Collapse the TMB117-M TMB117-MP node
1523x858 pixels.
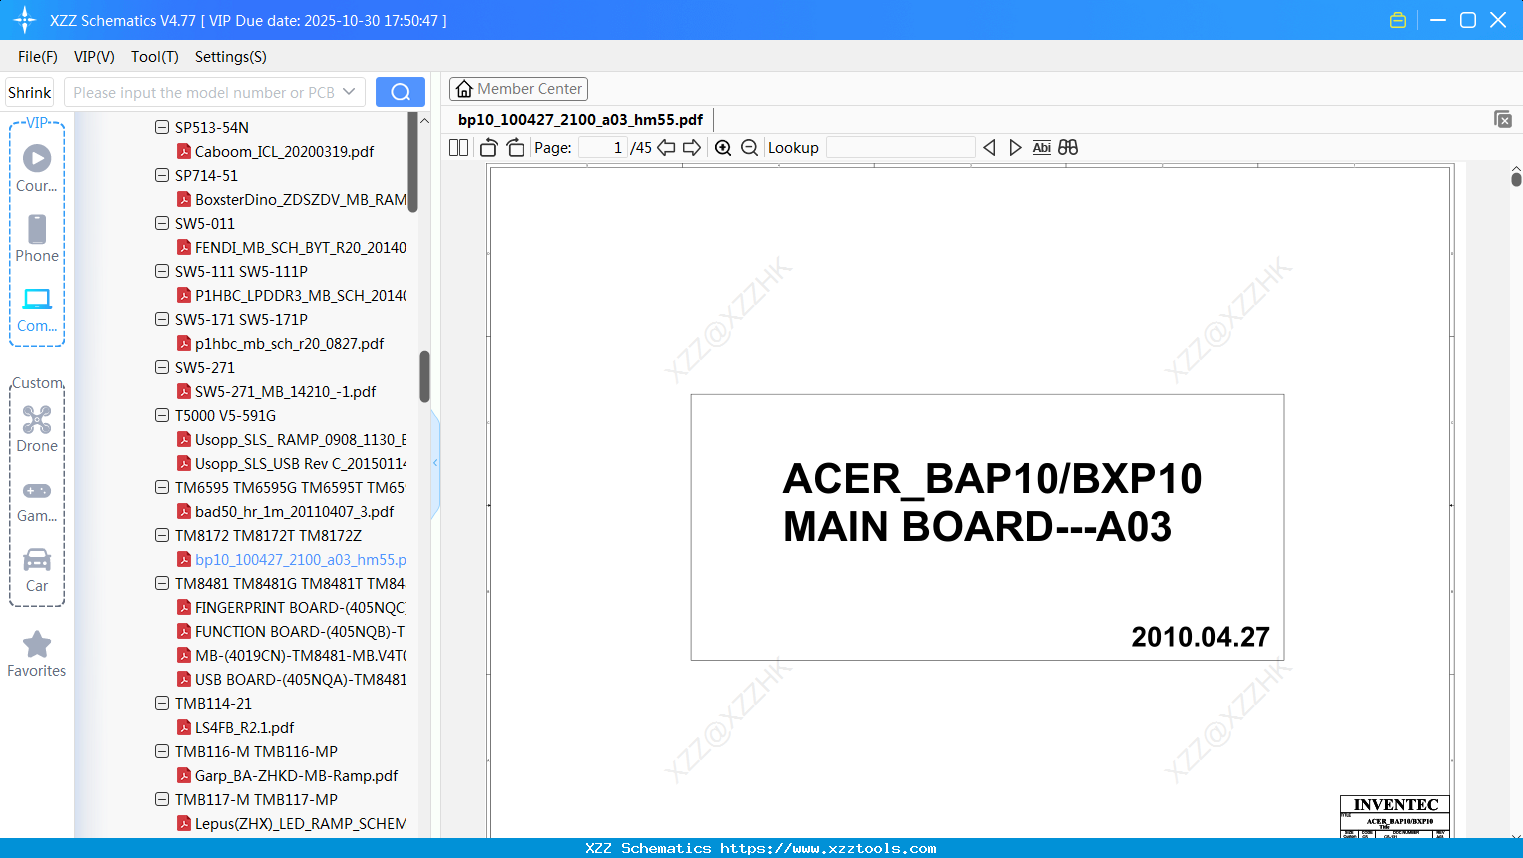pos(162,799)
